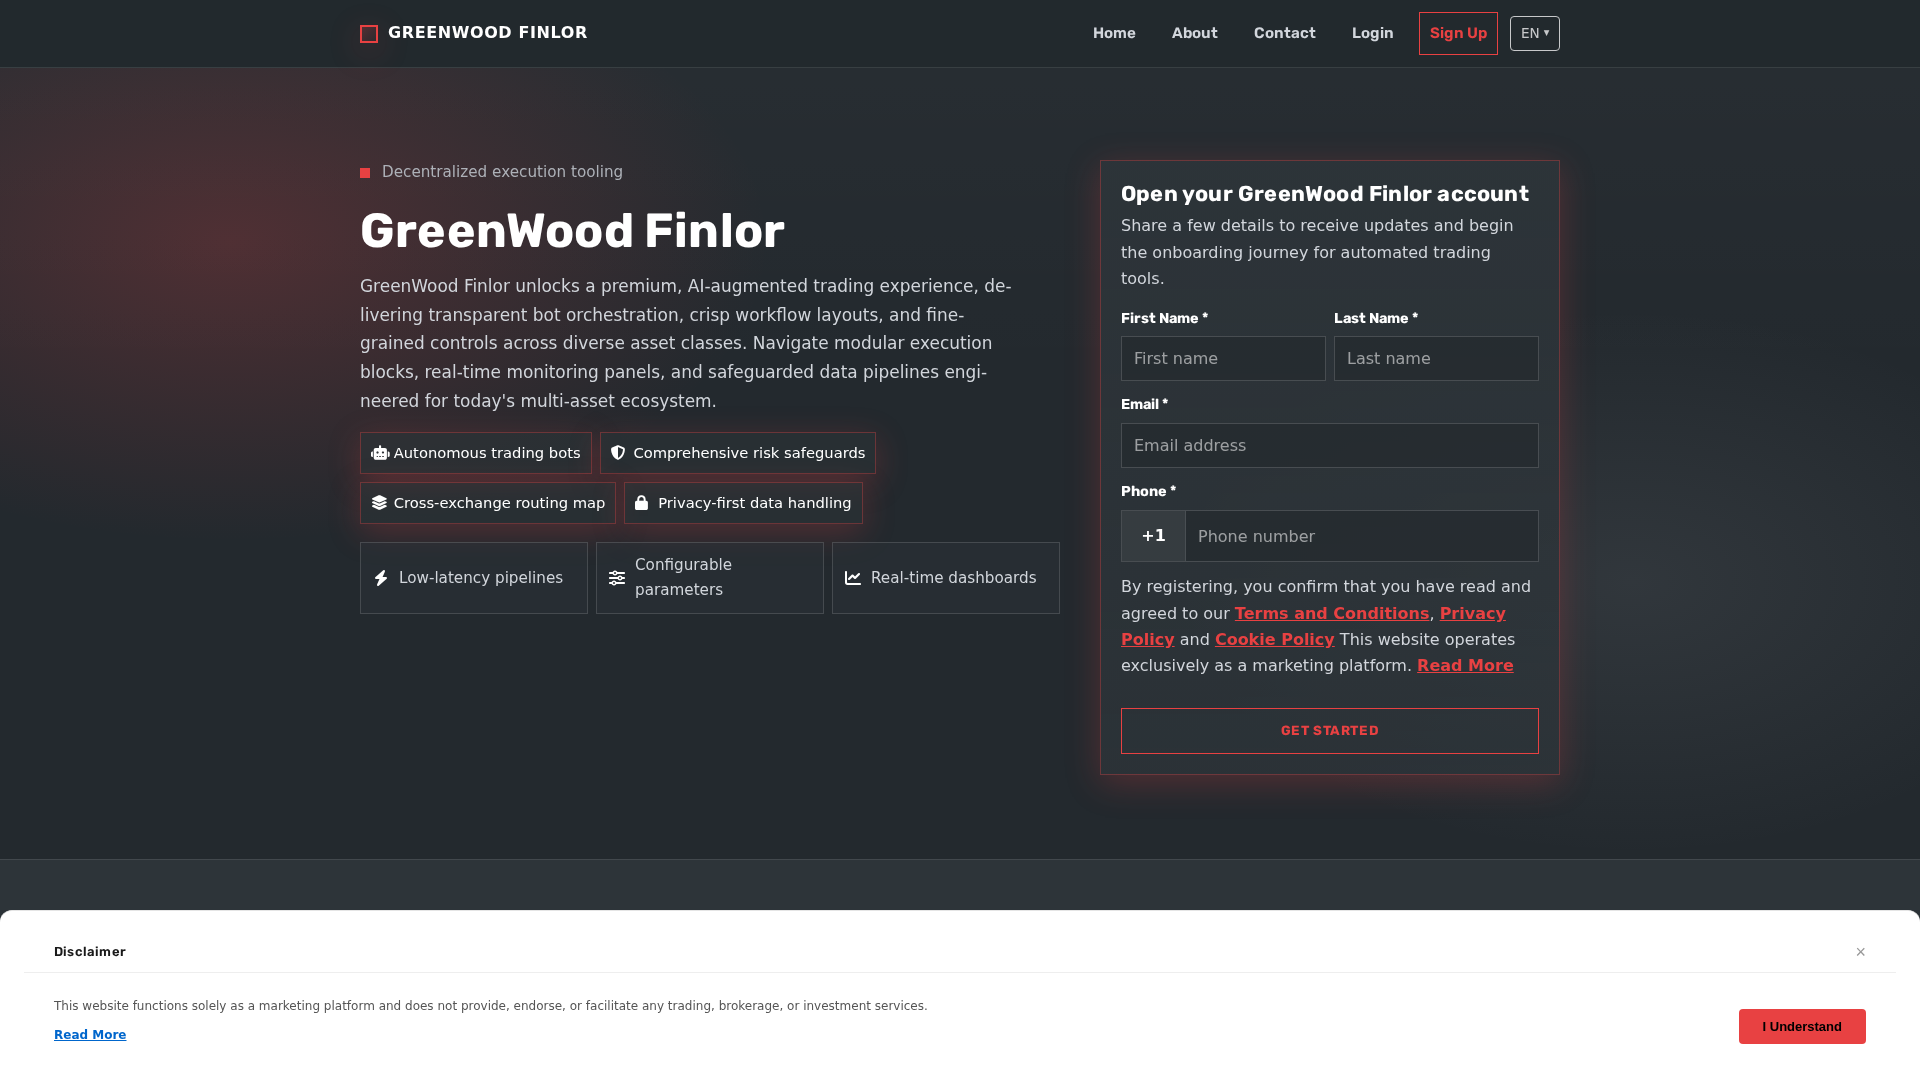The height and width of the screenshot is (1080, 1920).
Task: Click the chart icon on Real-time dashboards
Action: (853, 578)
